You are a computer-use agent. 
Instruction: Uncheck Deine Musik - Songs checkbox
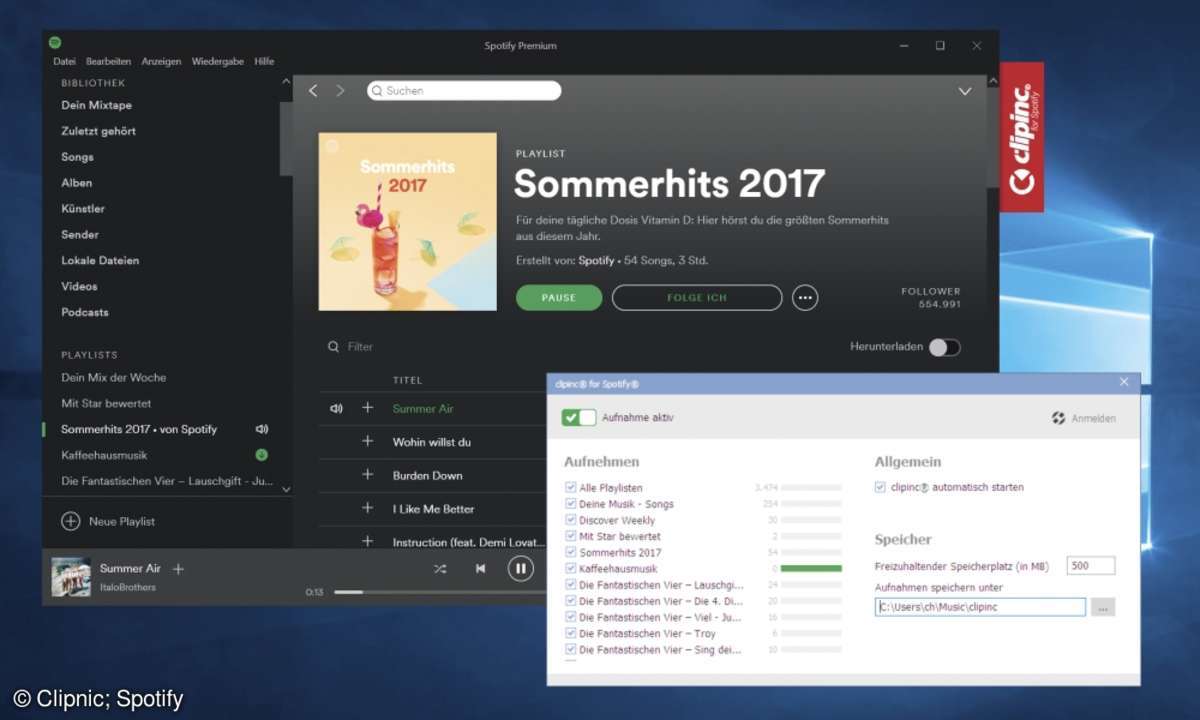pyautogui.click(x=571, y=504)
